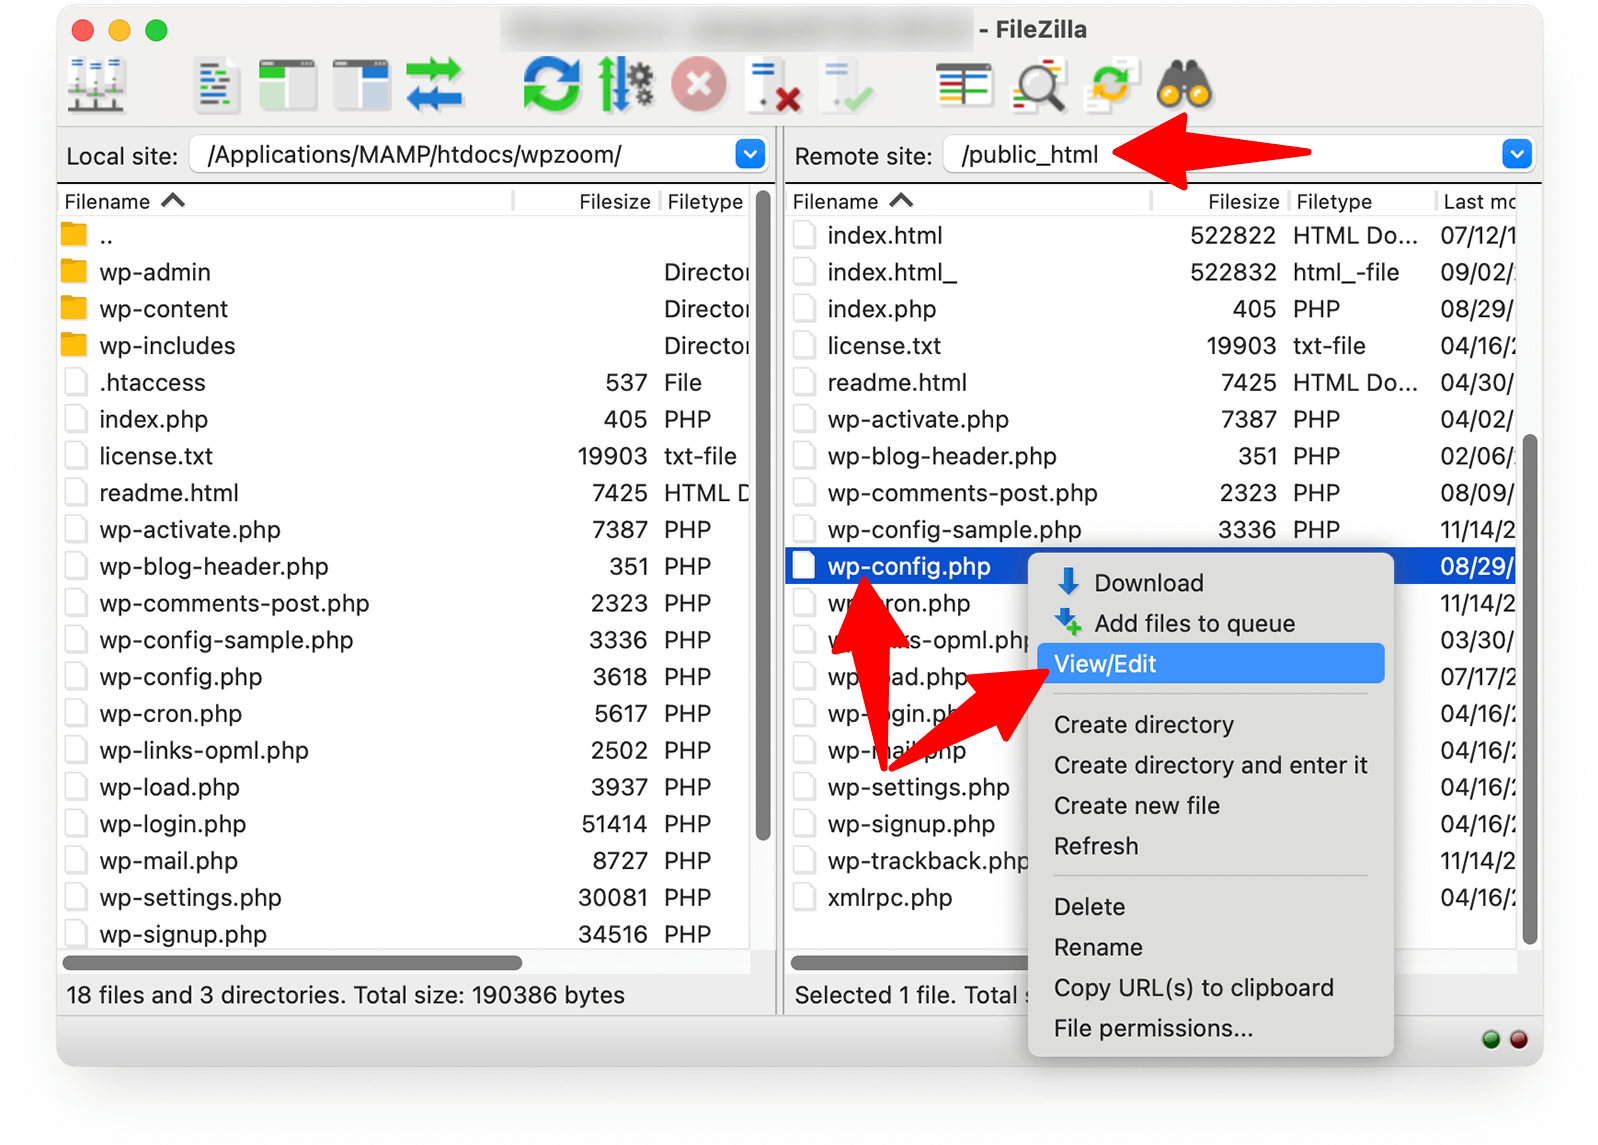This screenshot has width=1598, height=1145.
Task: Cancel the current operation
Action: click(699, 85)
